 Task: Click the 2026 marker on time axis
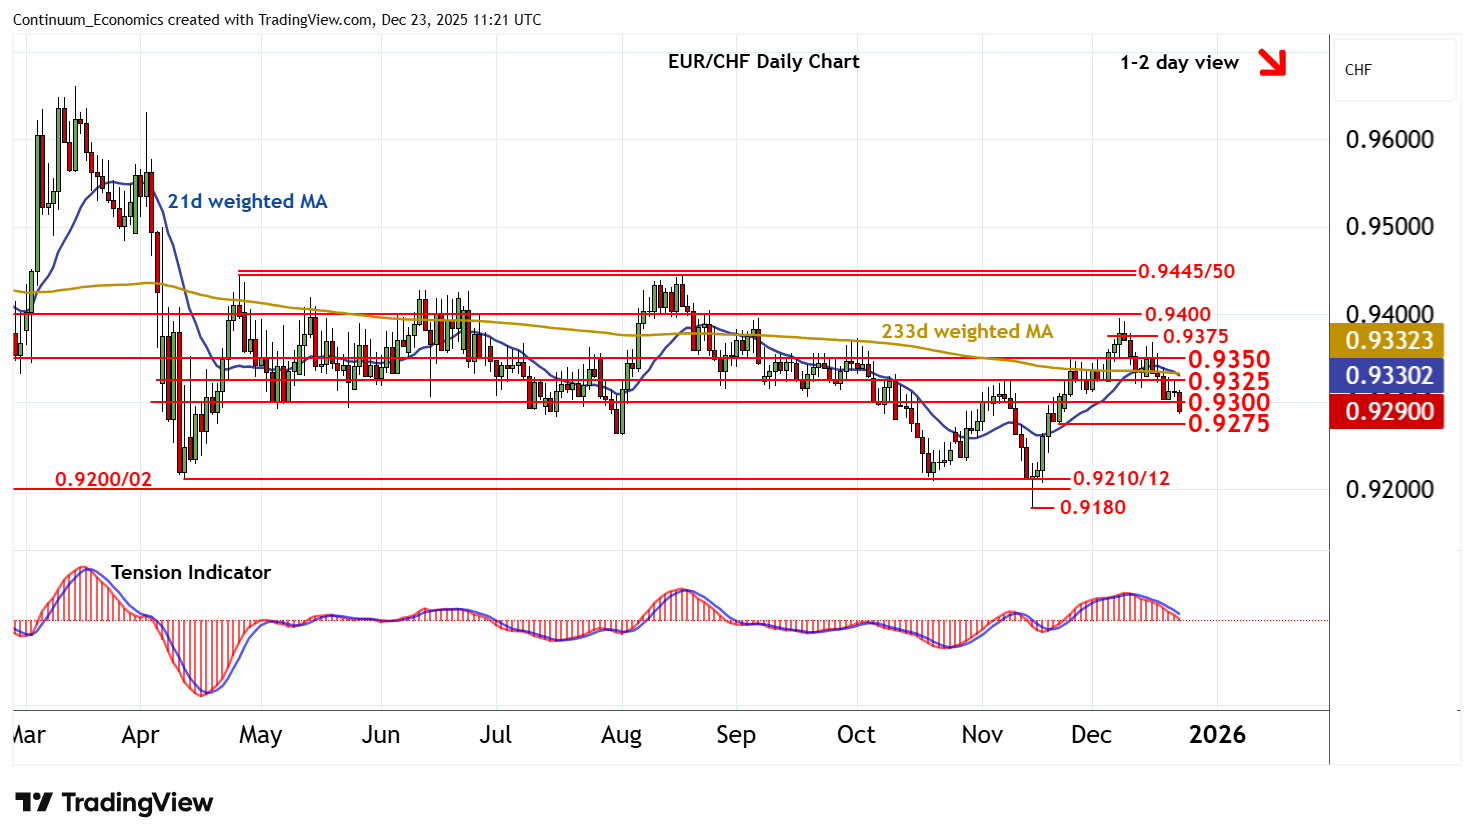[1217, 735]
